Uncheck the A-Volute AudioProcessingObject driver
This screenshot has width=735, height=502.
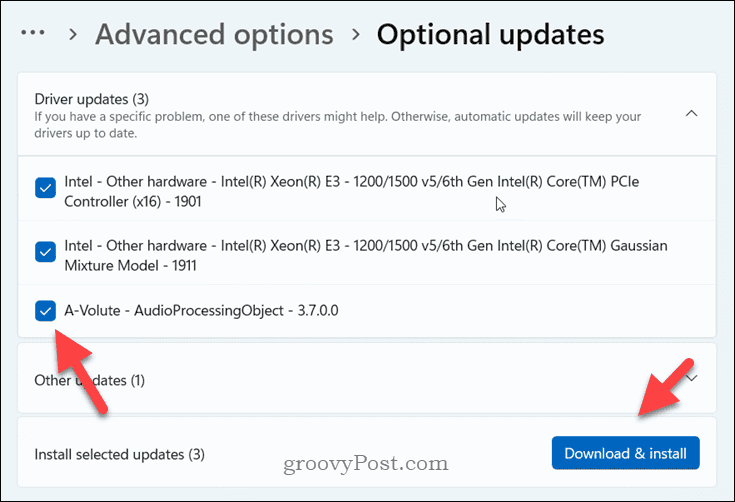pos(45,311)
